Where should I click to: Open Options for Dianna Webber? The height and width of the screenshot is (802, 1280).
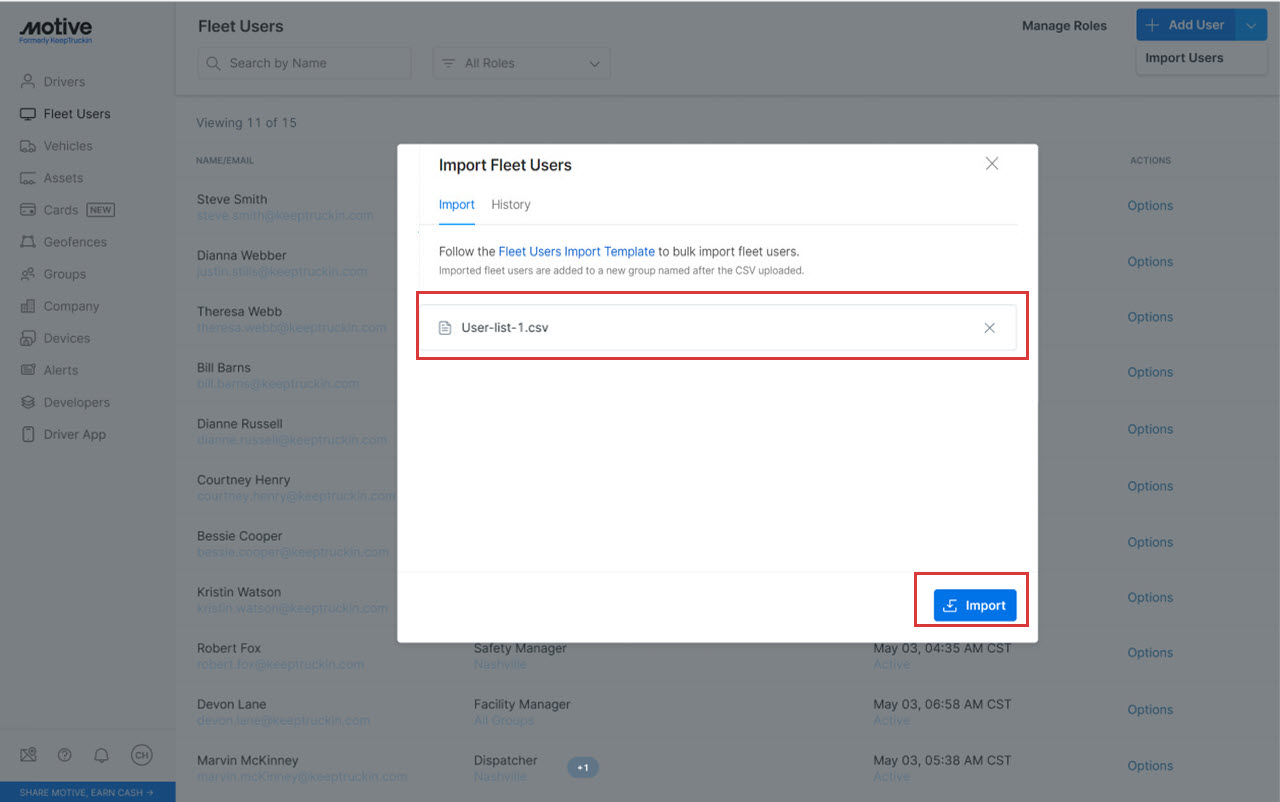pos(1150,262)
